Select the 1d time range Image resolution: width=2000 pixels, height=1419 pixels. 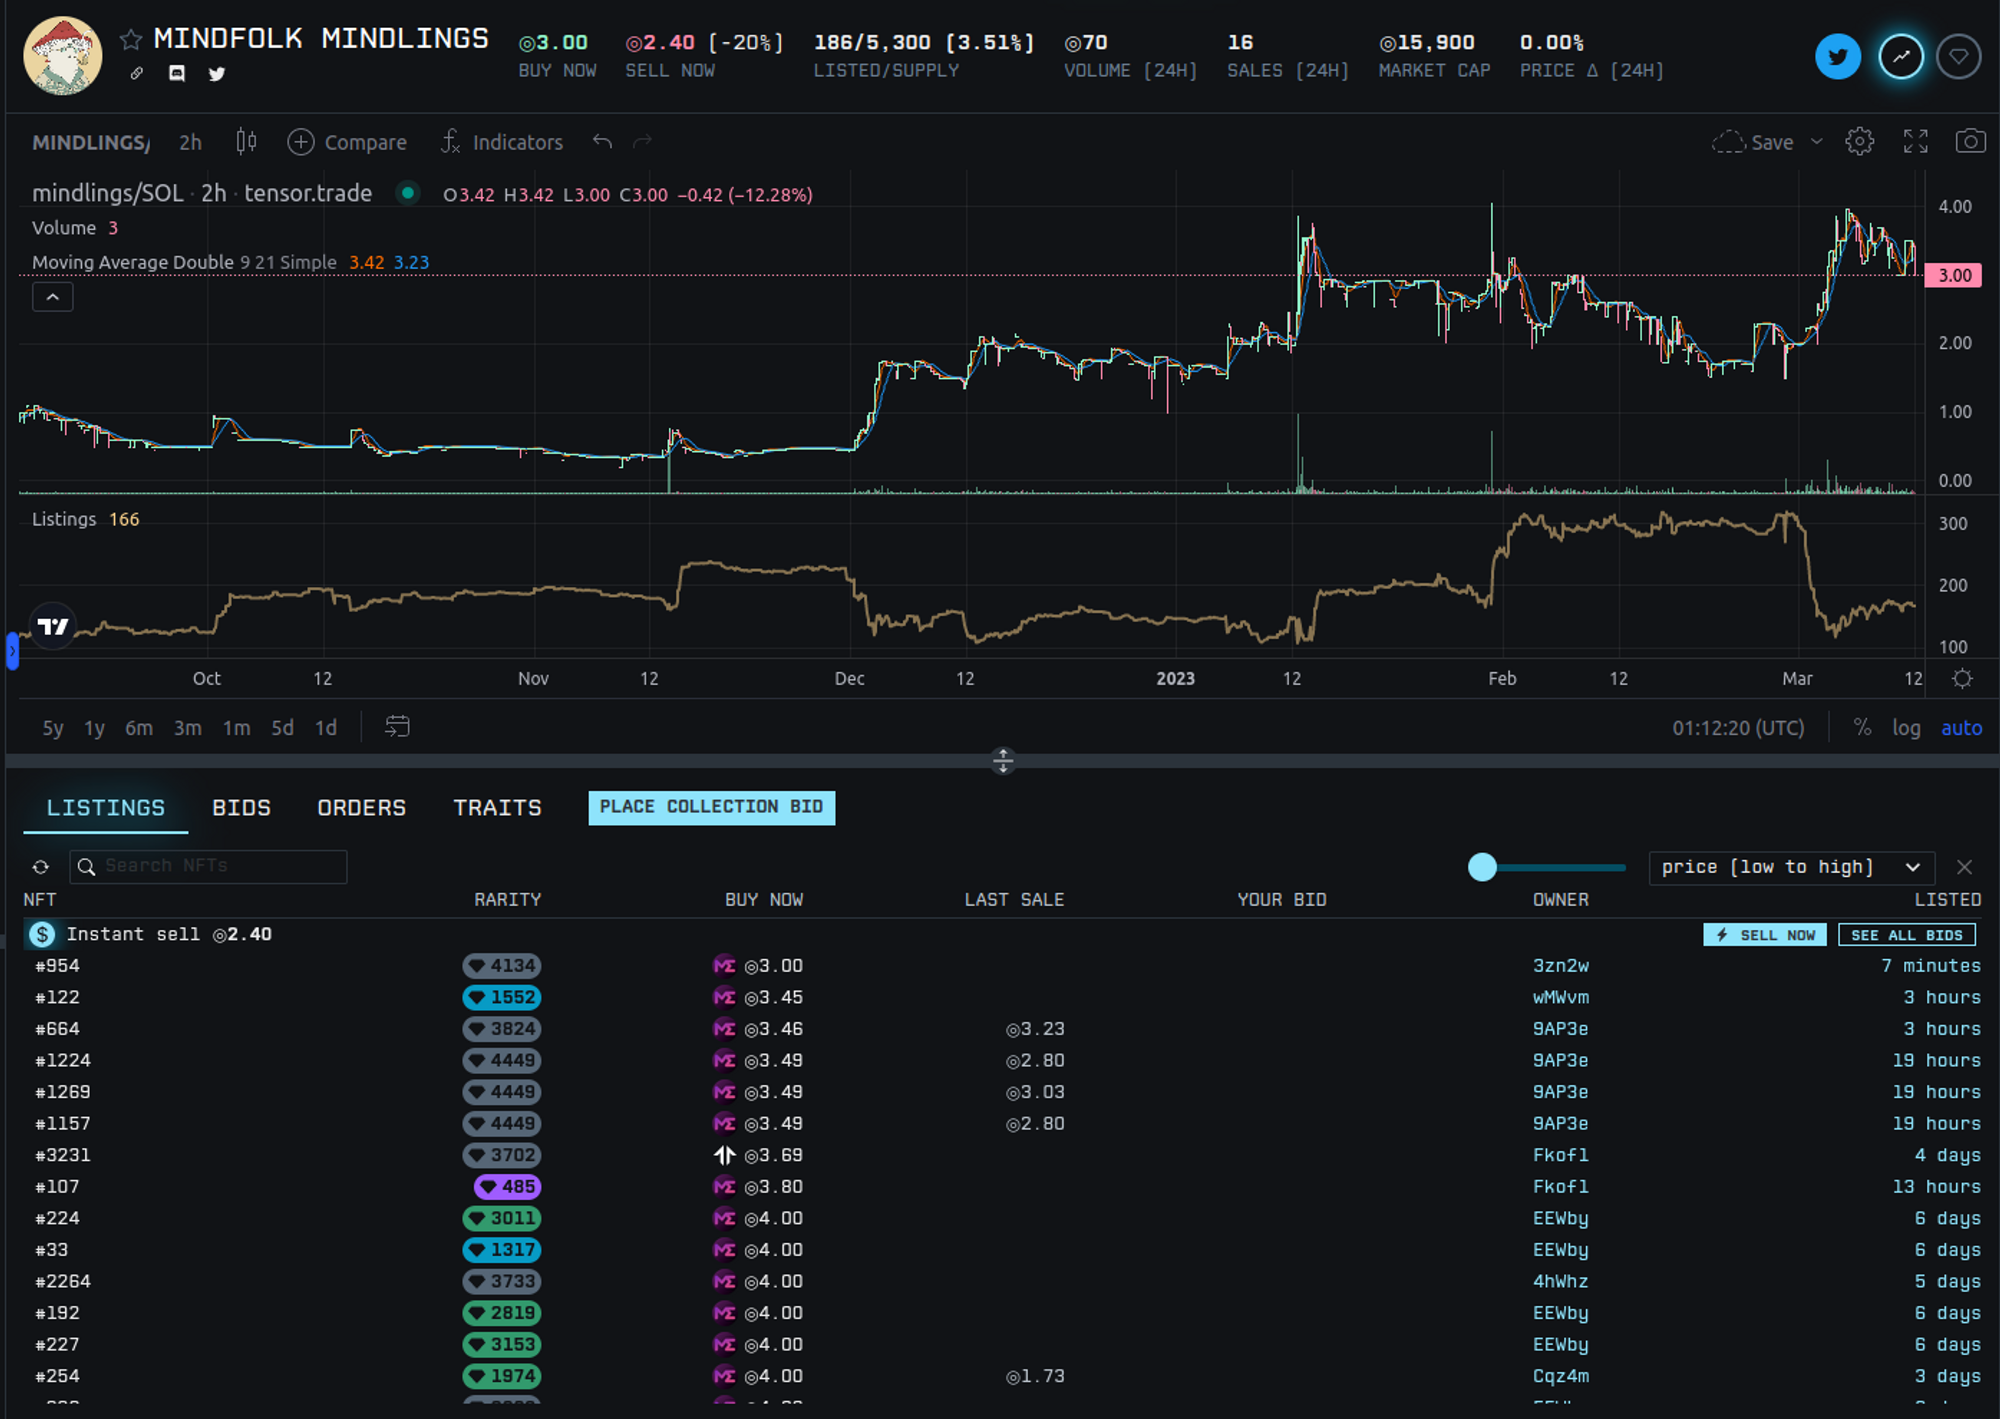coord(326,728)
